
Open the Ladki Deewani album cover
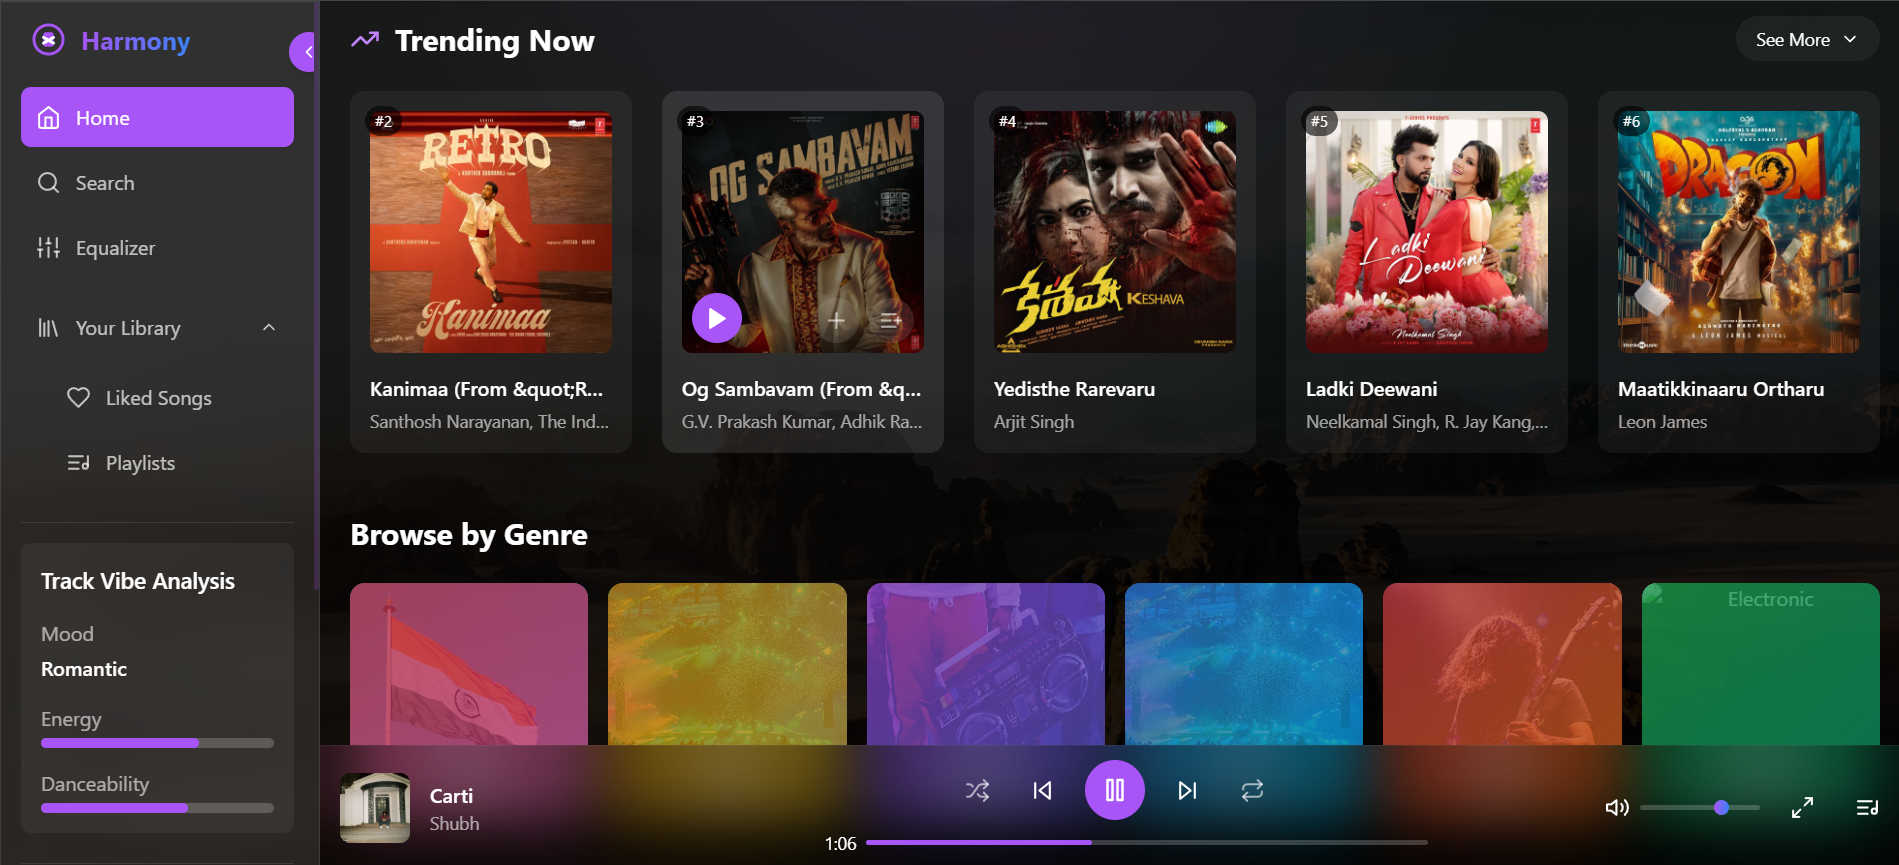click(x=1427, y=232)
